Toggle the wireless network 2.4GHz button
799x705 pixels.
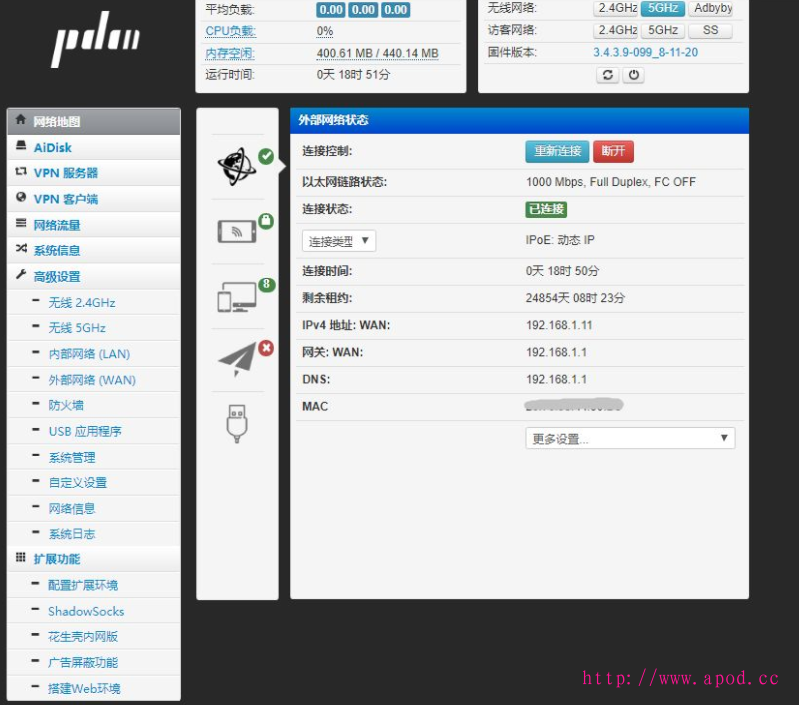tap(616, 8)
